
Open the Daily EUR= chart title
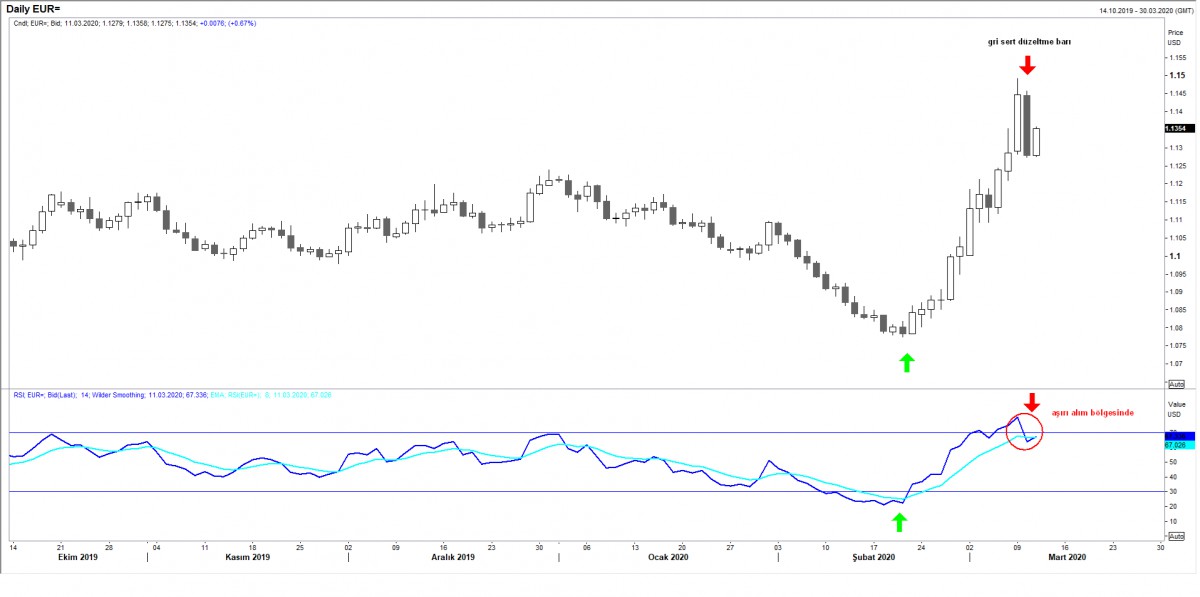click(32, 9)
